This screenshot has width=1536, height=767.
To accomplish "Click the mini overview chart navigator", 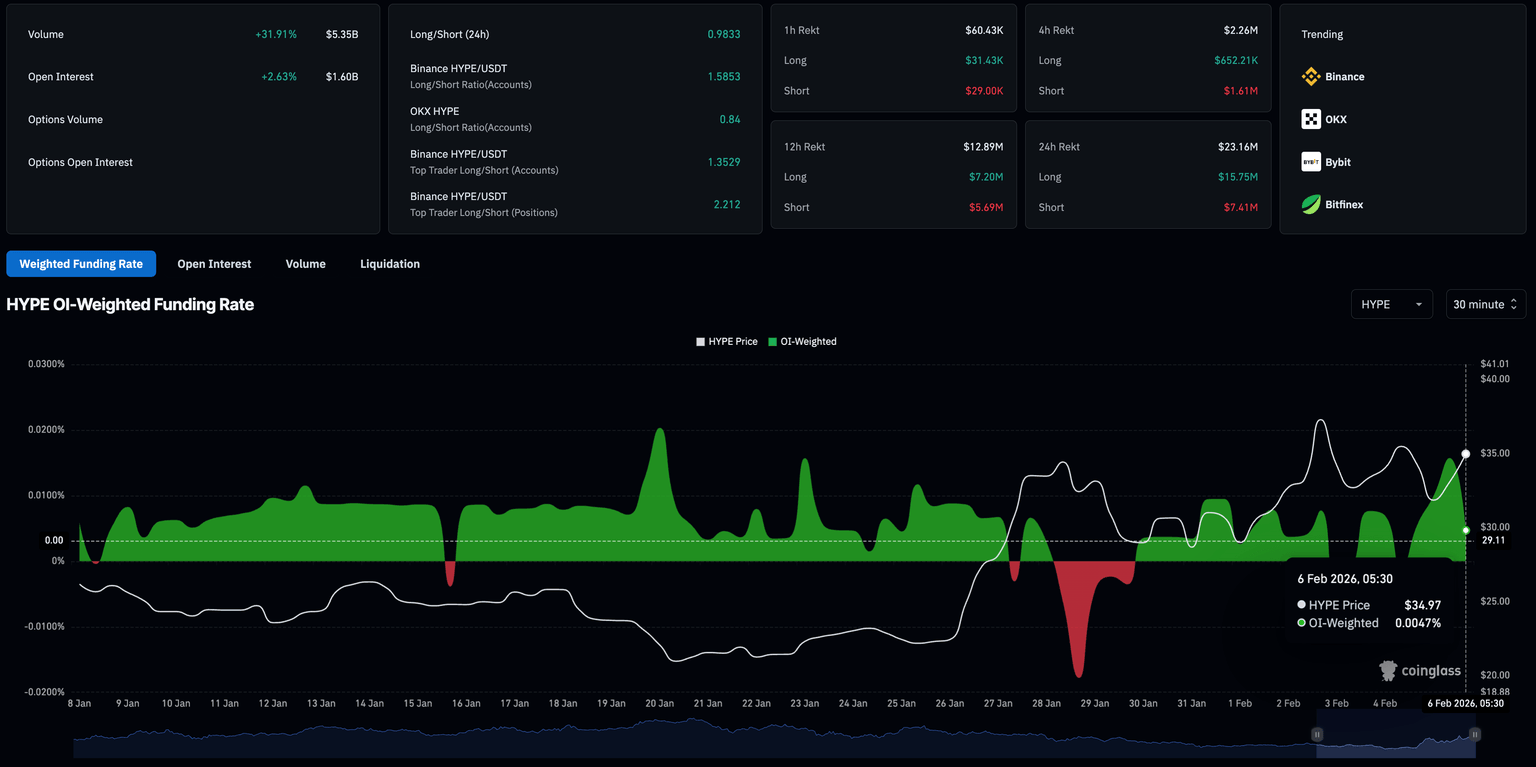I will 700,740.
